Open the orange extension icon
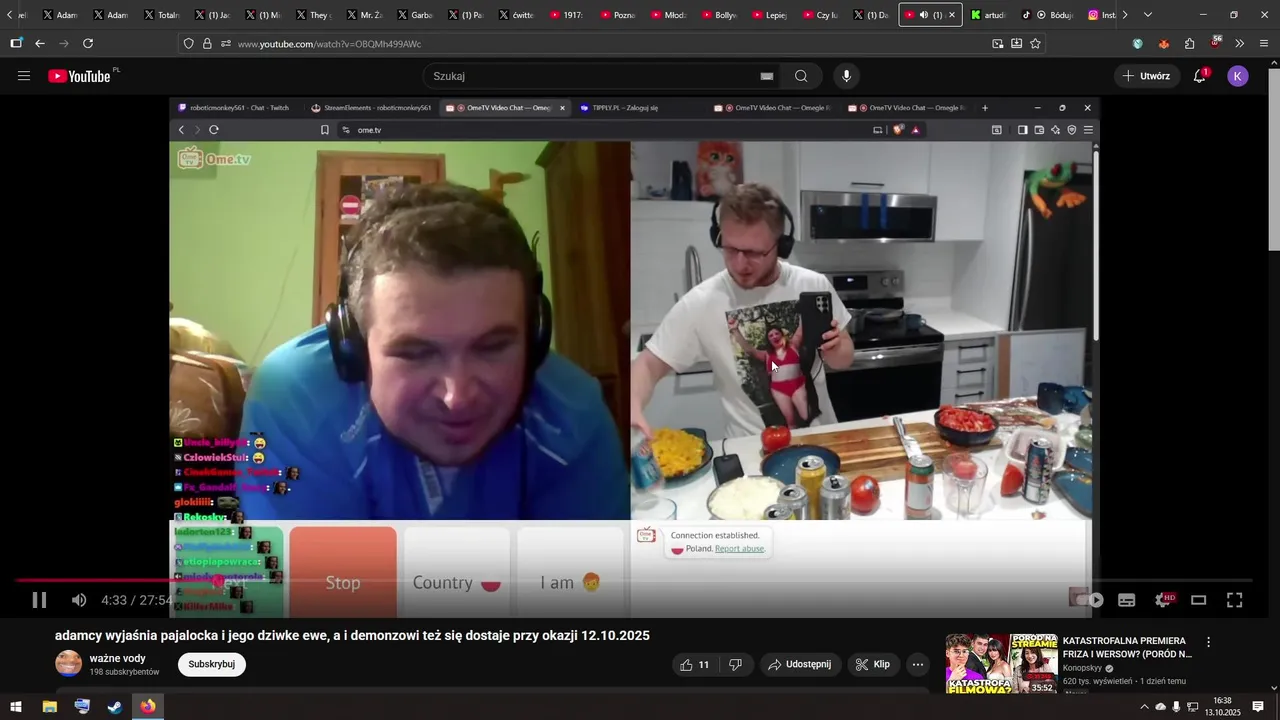 point(1164,44)
